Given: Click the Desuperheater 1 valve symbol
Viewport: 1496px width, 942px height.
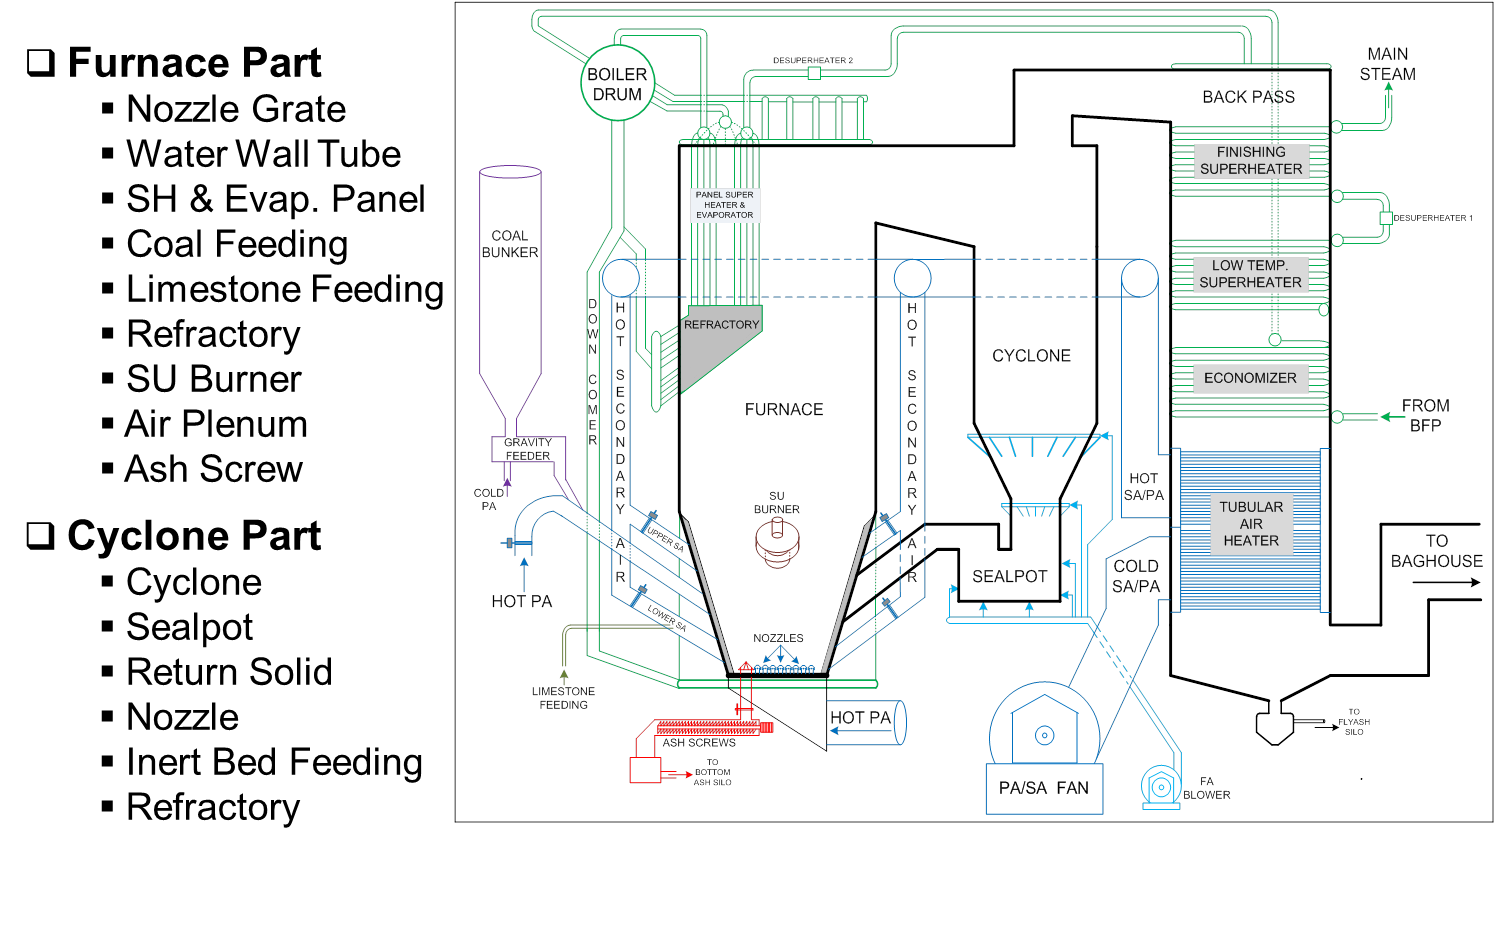Looking at the screenshot, I should click(1385, 218).
